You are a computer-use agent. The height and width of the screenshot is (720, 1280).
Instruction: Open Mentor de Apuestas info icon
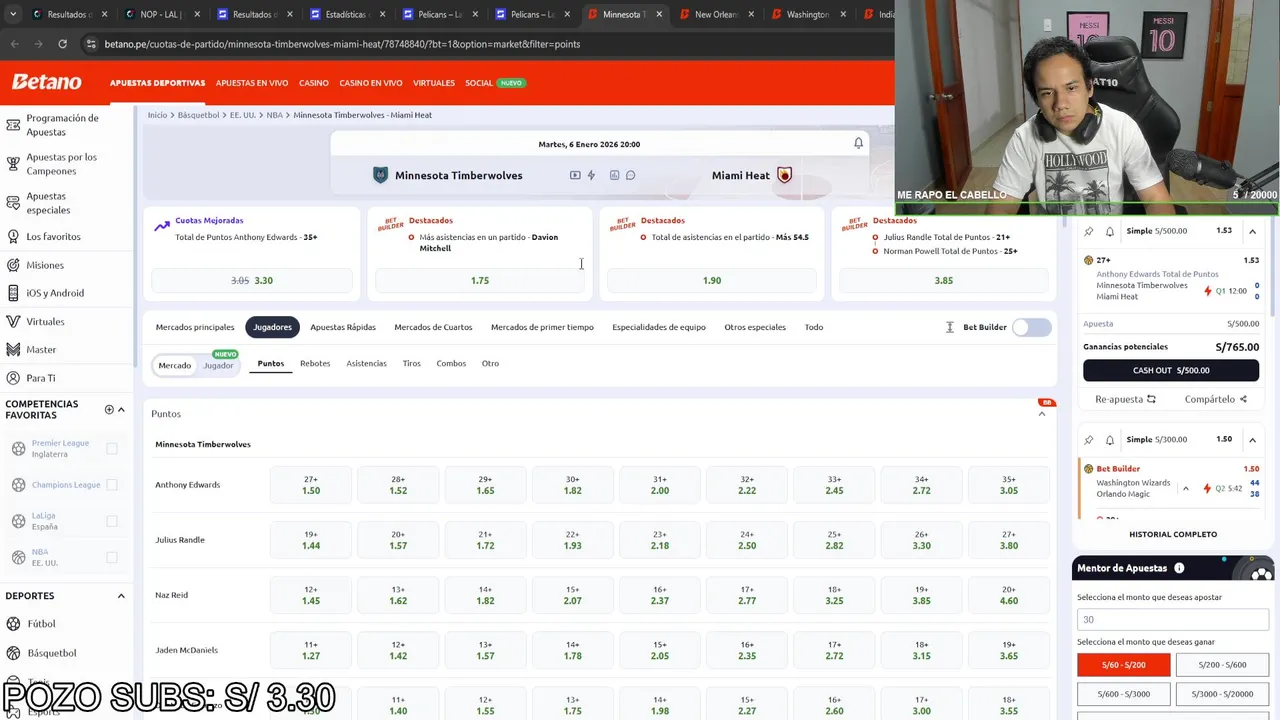(1179, 568)
